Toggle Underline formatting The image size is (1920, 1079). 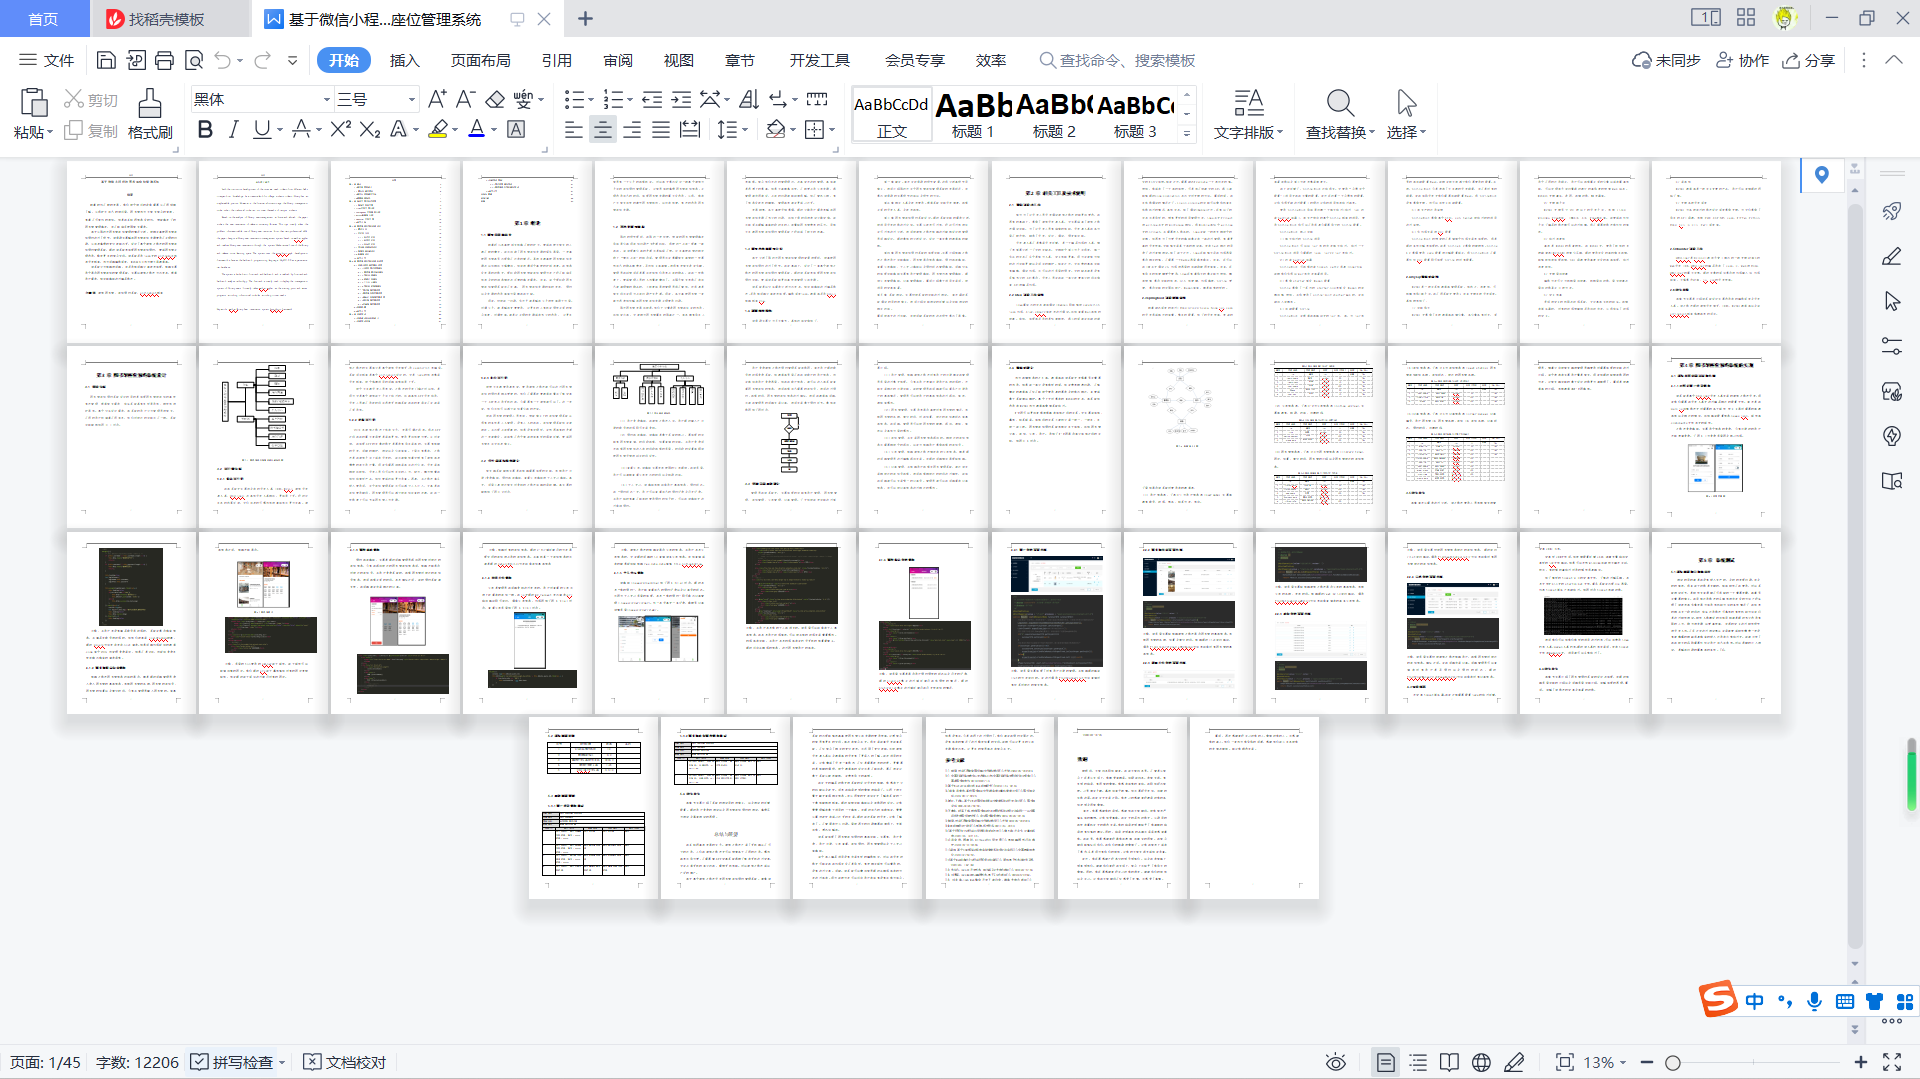click(262, 129)
